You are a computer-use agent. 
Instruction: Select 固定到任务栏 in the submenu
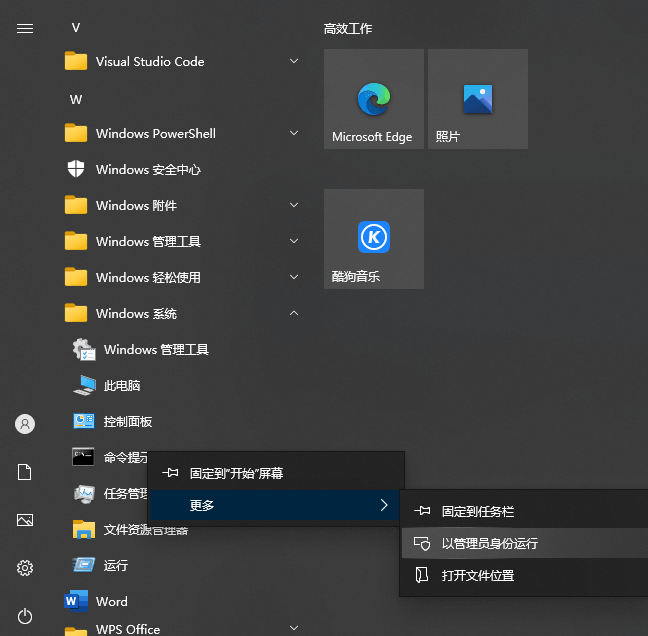(x=478, y=511)
